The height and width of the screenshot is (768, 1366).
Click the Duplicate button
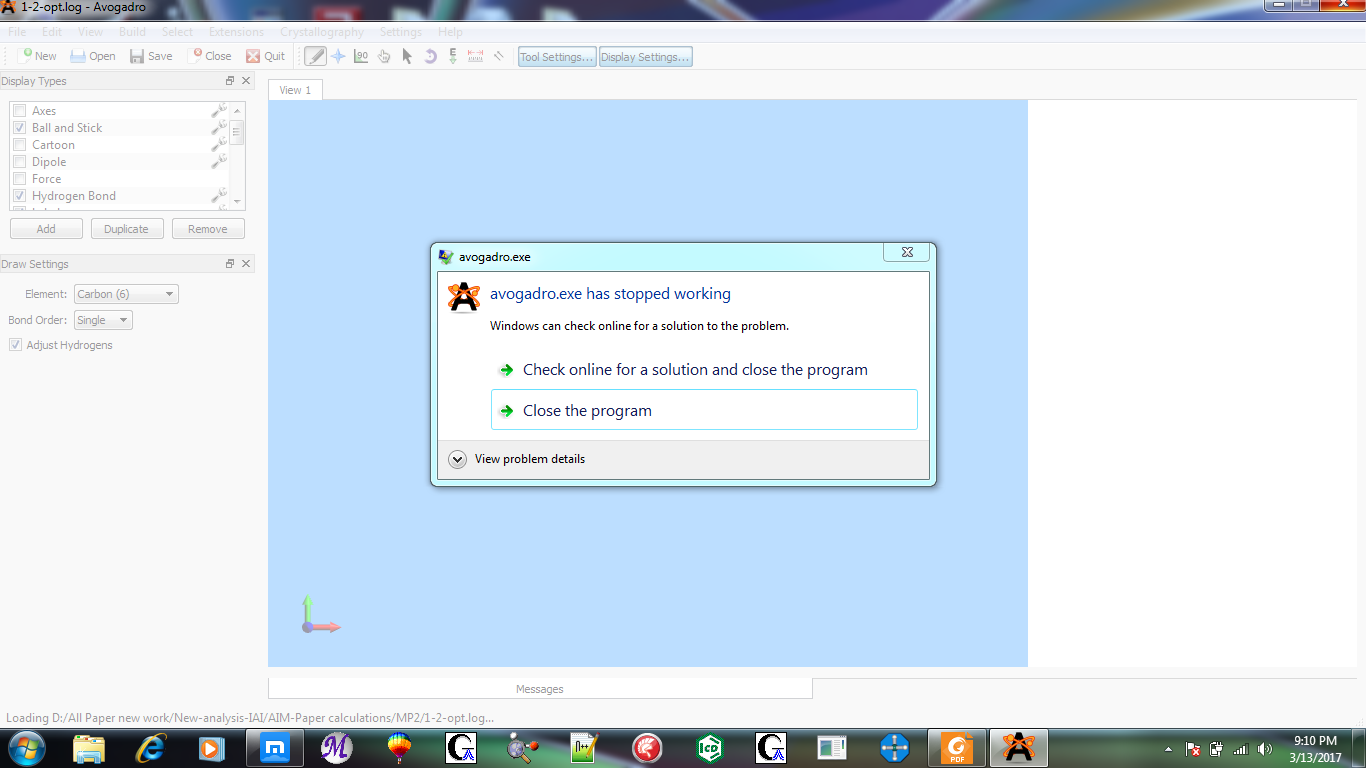point(127,229)
